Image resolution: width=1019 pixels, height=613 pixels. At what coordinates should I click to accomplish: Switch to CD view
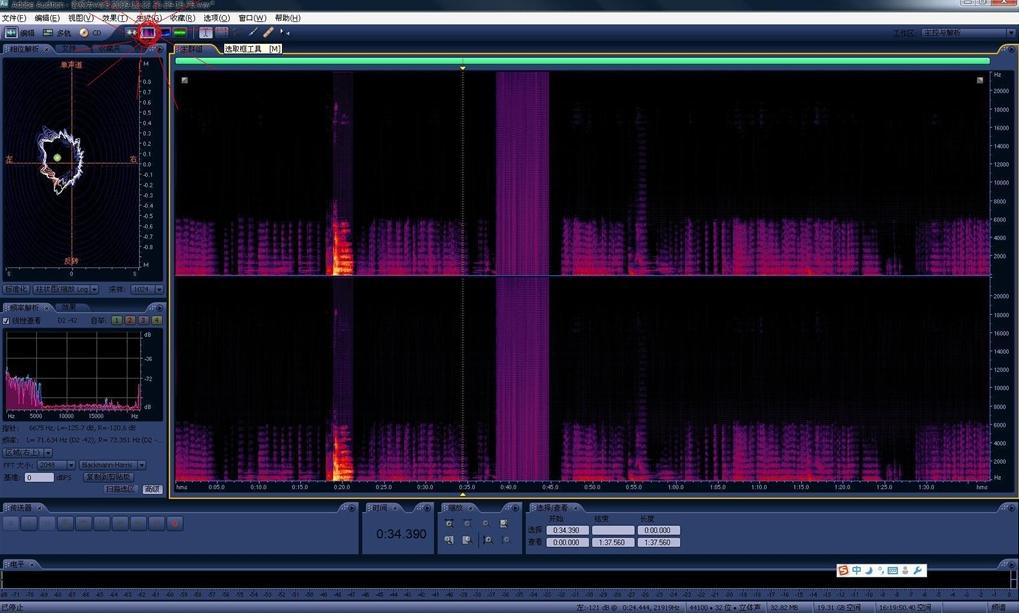[90, 33]
